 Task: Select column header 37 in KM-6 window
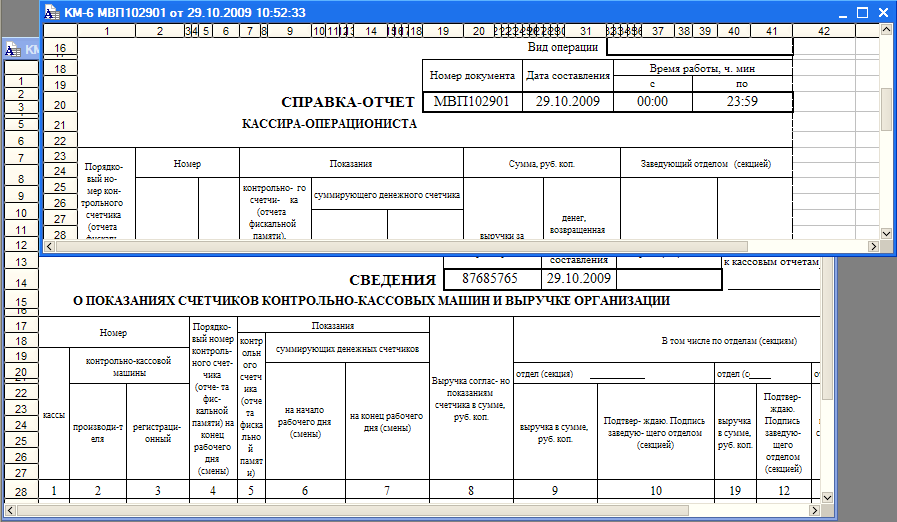[658, 31]
